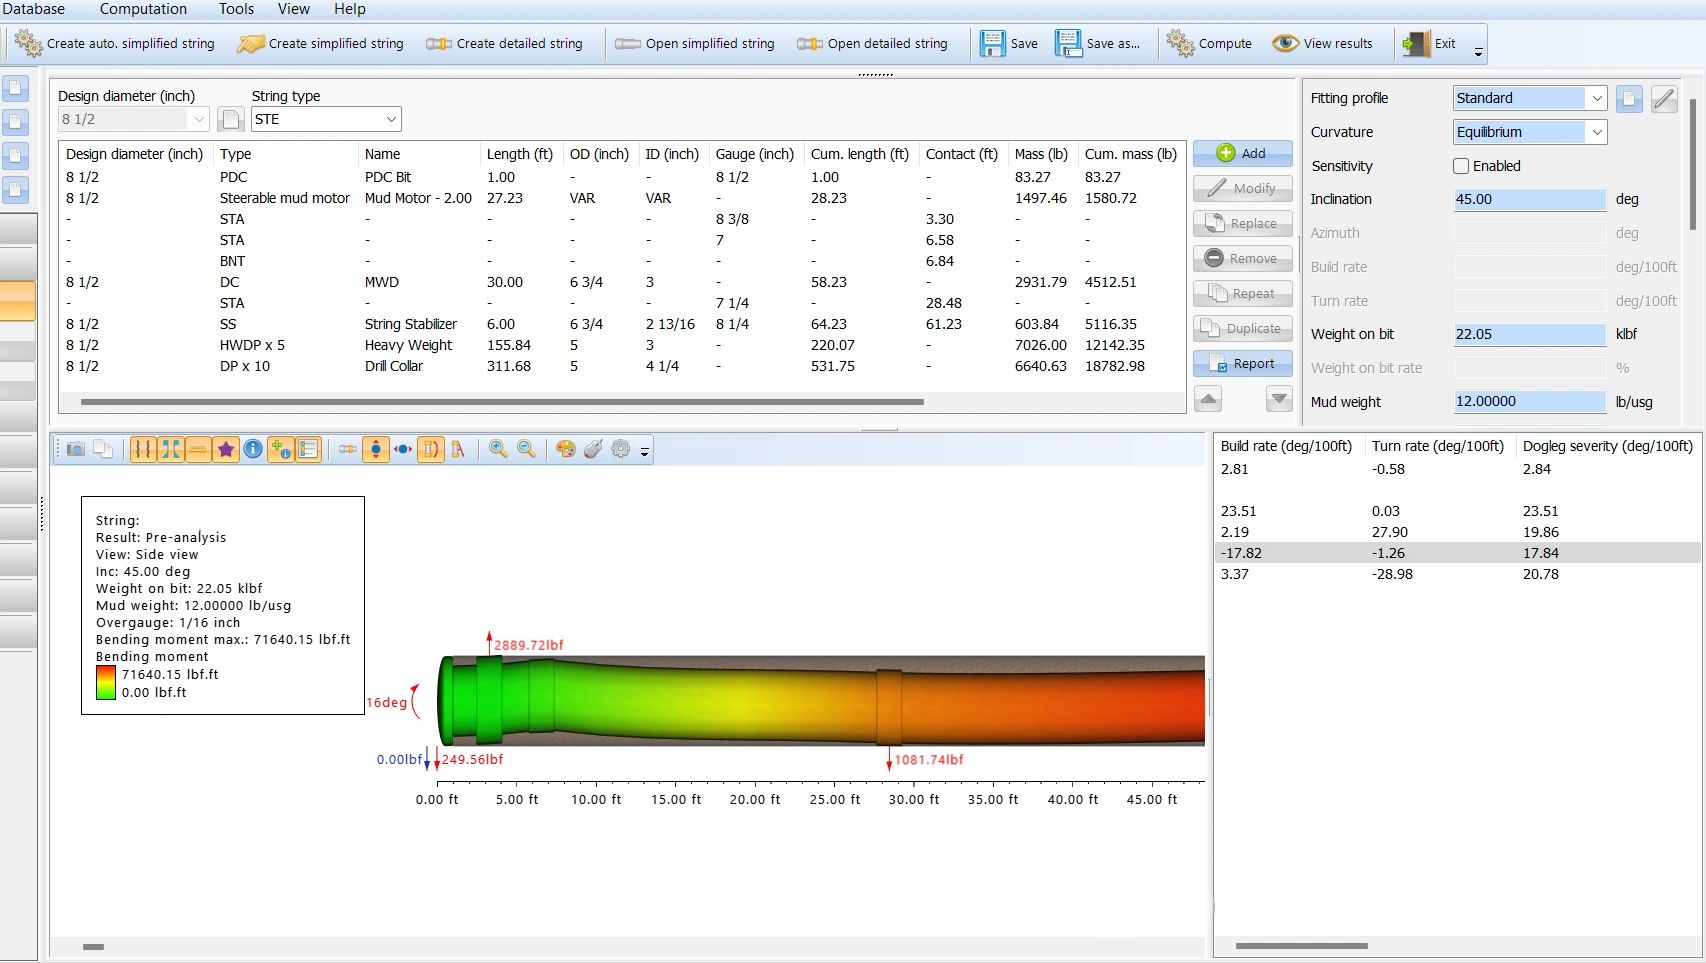Expand the view toolbar overflow arrow
1706x963 pixels.
(x=645, y=452)
